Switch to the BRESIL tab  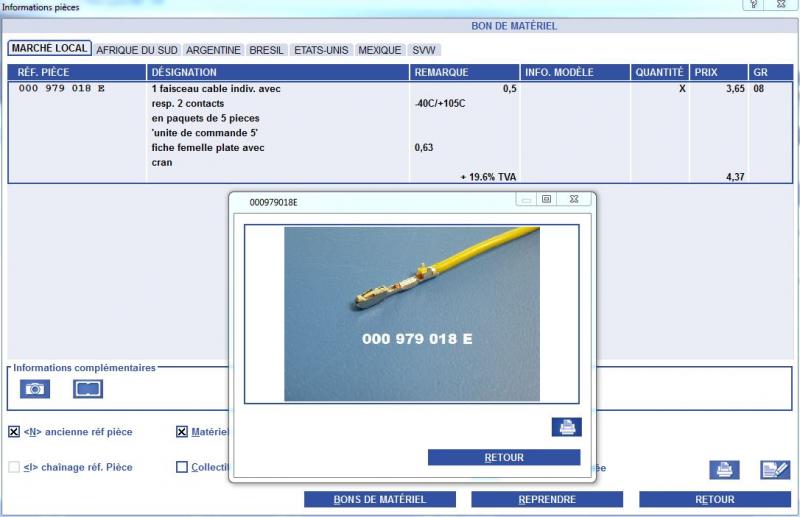(x=266, y=50)
